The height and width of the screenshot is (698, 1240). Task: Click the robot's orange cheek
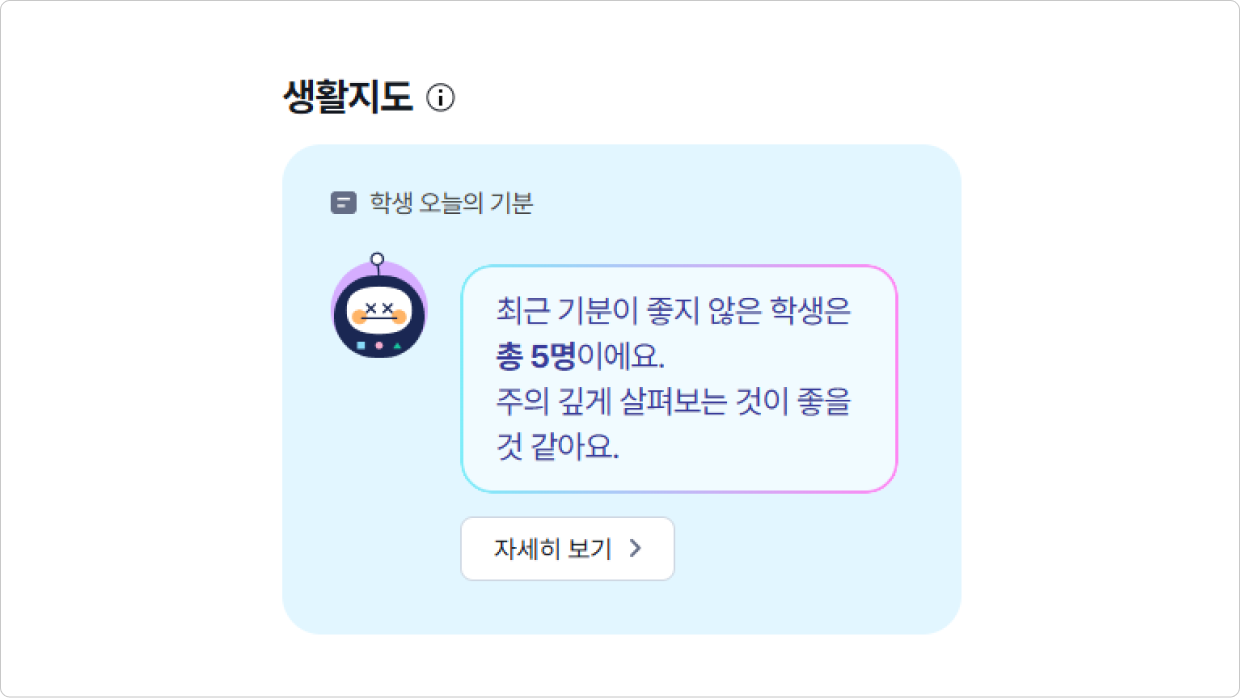357,318
